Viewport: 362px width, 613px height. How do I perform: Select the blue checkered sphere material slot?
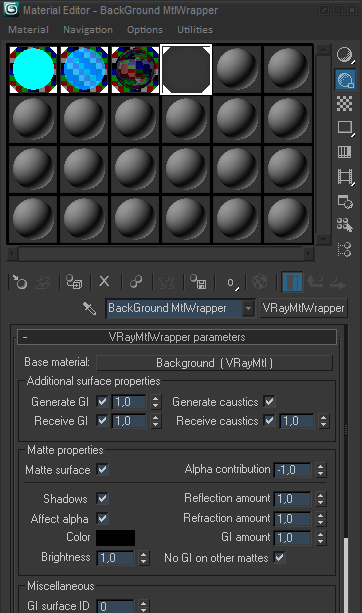click(84, 69)
